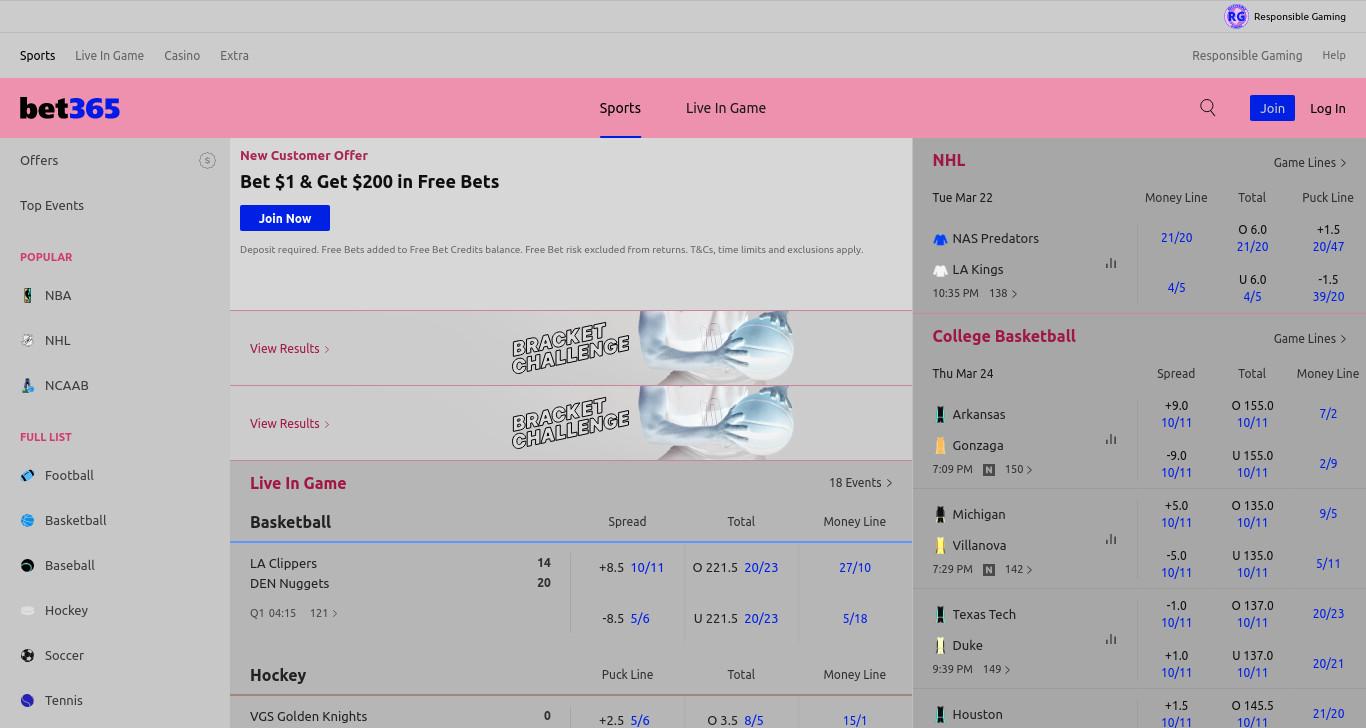The image size is (1366, 728).
Task: Click NAS Predators jersey icon
Action: (940, 239)
